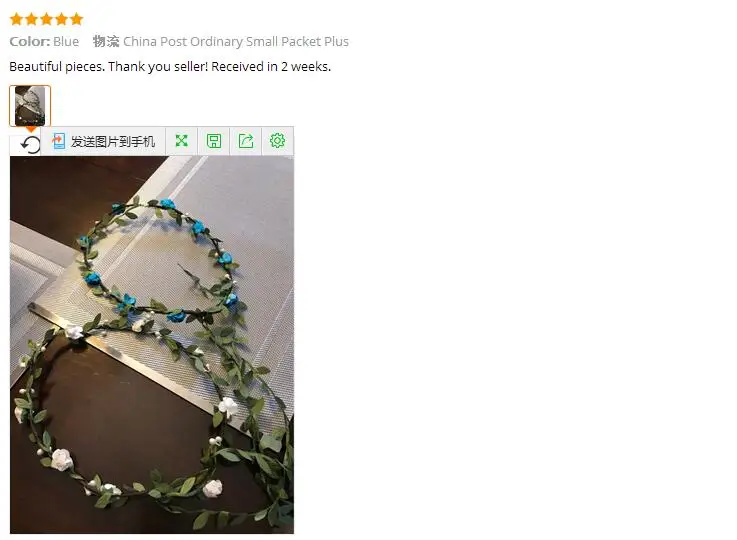The image size is (737, 540).
Task: Click the green save floppy disk icon
Action: tap(214, 141)
